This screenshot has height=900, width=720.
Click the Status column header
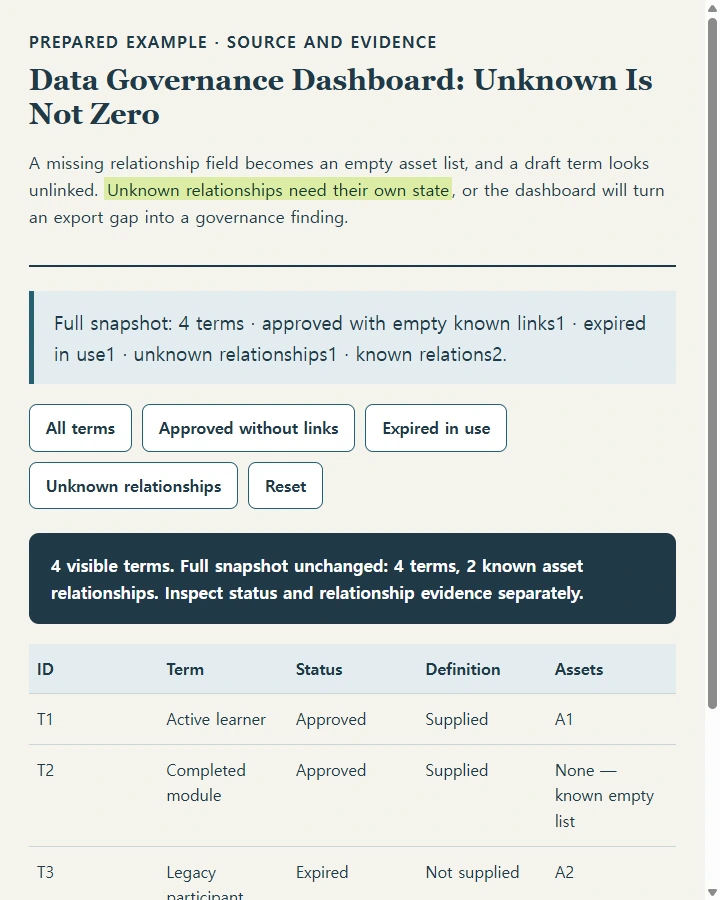pyautogui.click(x=353, y=669)
